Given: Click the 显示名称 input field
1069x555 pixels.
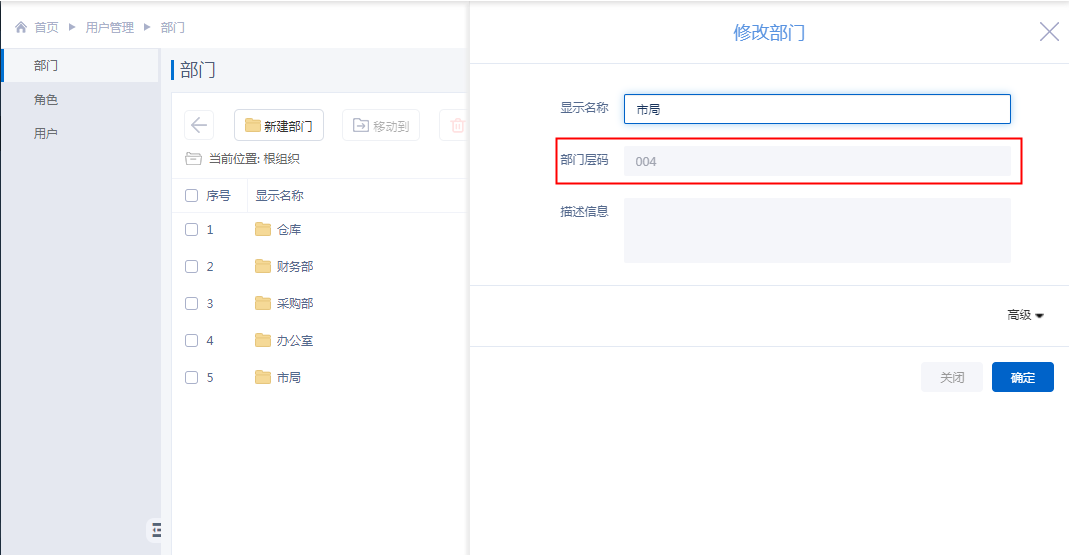Looking at the screenshot, I should [x=817, y=109].
